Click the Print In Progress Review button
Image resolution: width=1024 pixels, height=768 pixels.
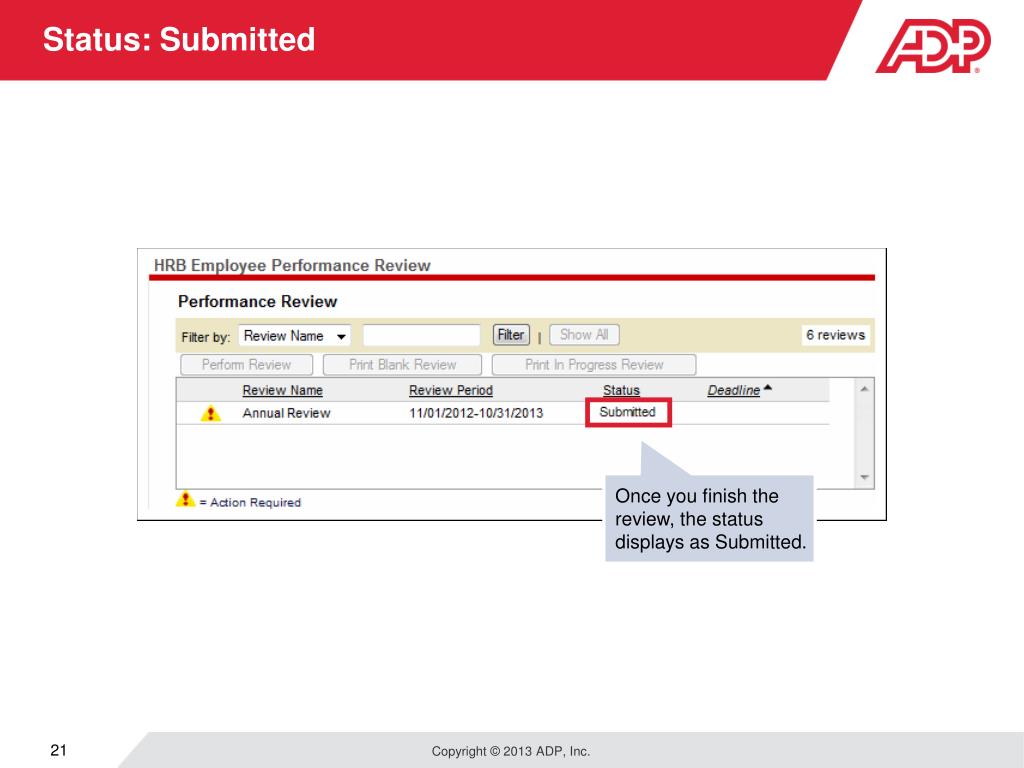(x=594, y=365)
